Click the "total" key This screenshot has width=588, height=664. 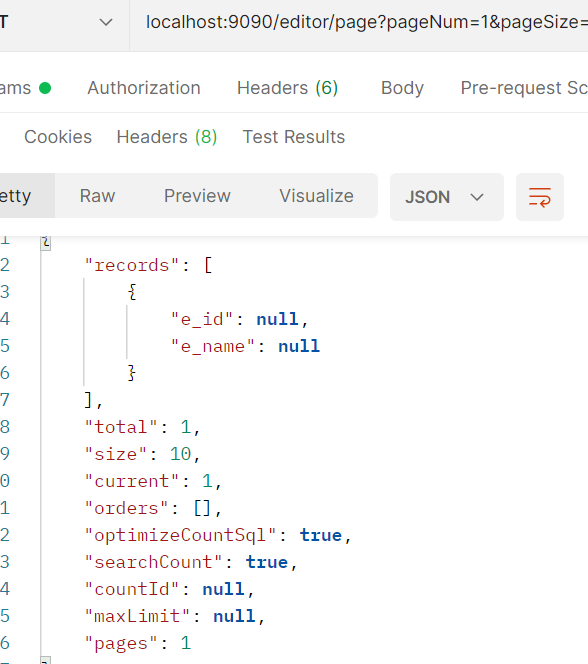pyautogui.click(x=121, y=427)
